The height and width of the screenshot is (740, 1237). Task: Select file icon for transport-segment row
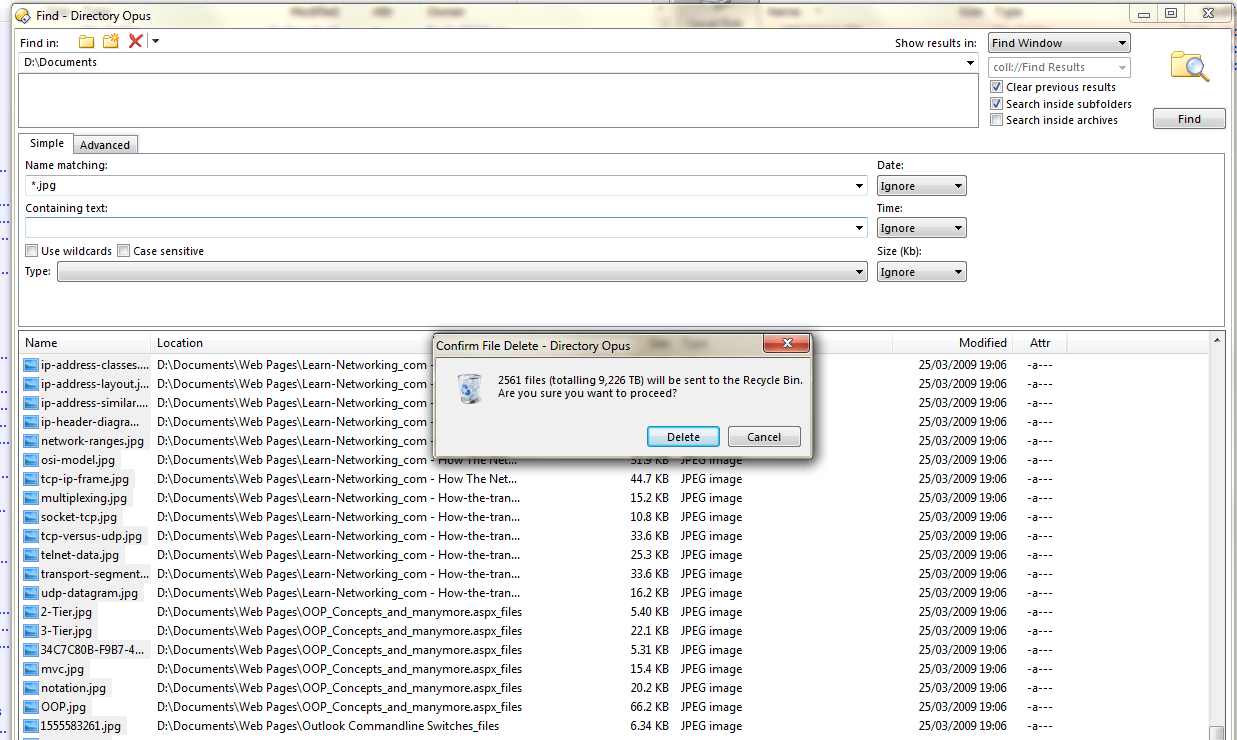point(31,574)
